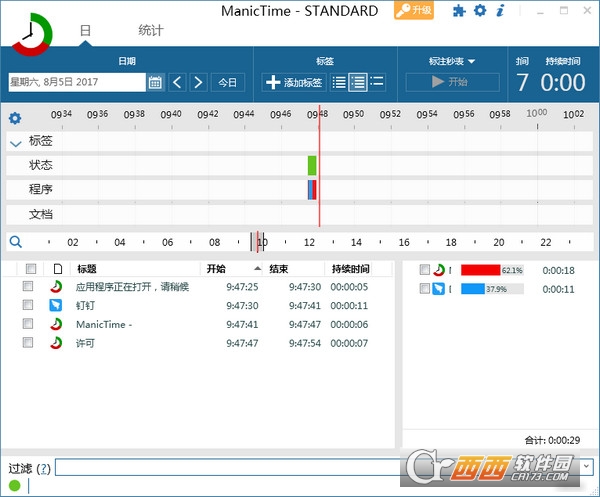Check the 62.1% summary row checkbox
Screen dimensions: 600x497
coord(425,270)
